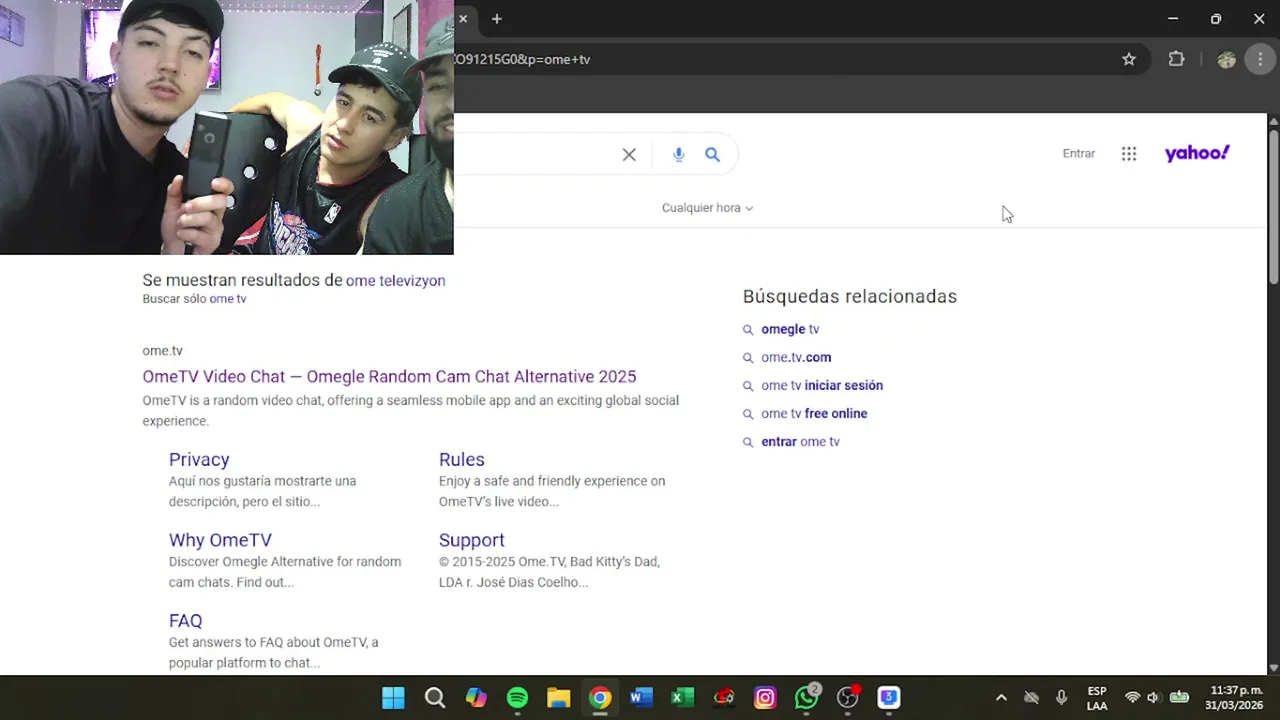Select related search ome.tv.com
1280x720 pixels.
796,357
